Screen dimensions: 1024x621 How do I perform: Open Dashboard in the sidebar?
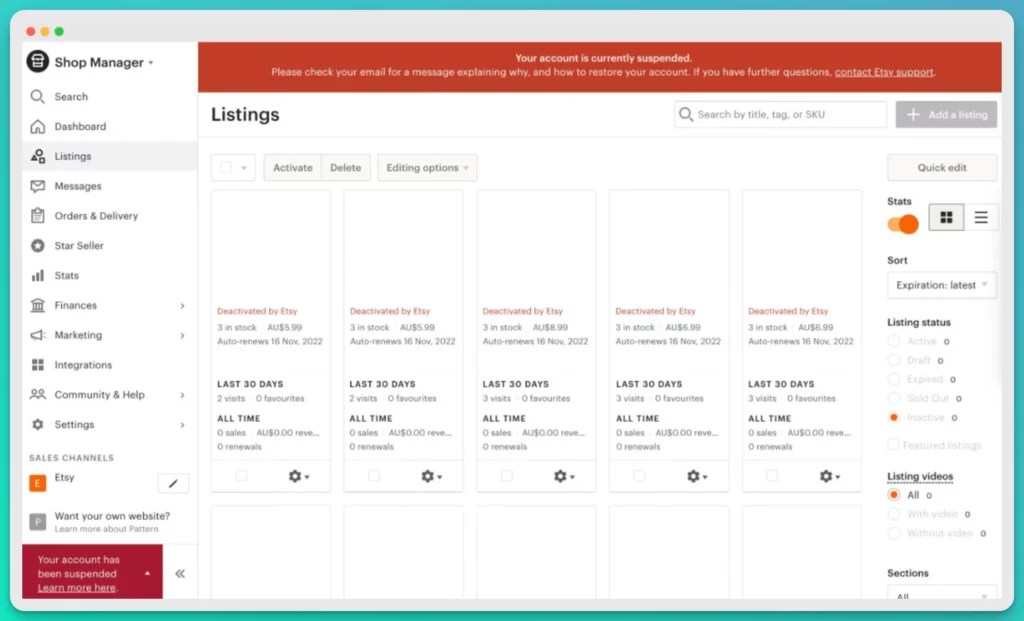[109, 126]
